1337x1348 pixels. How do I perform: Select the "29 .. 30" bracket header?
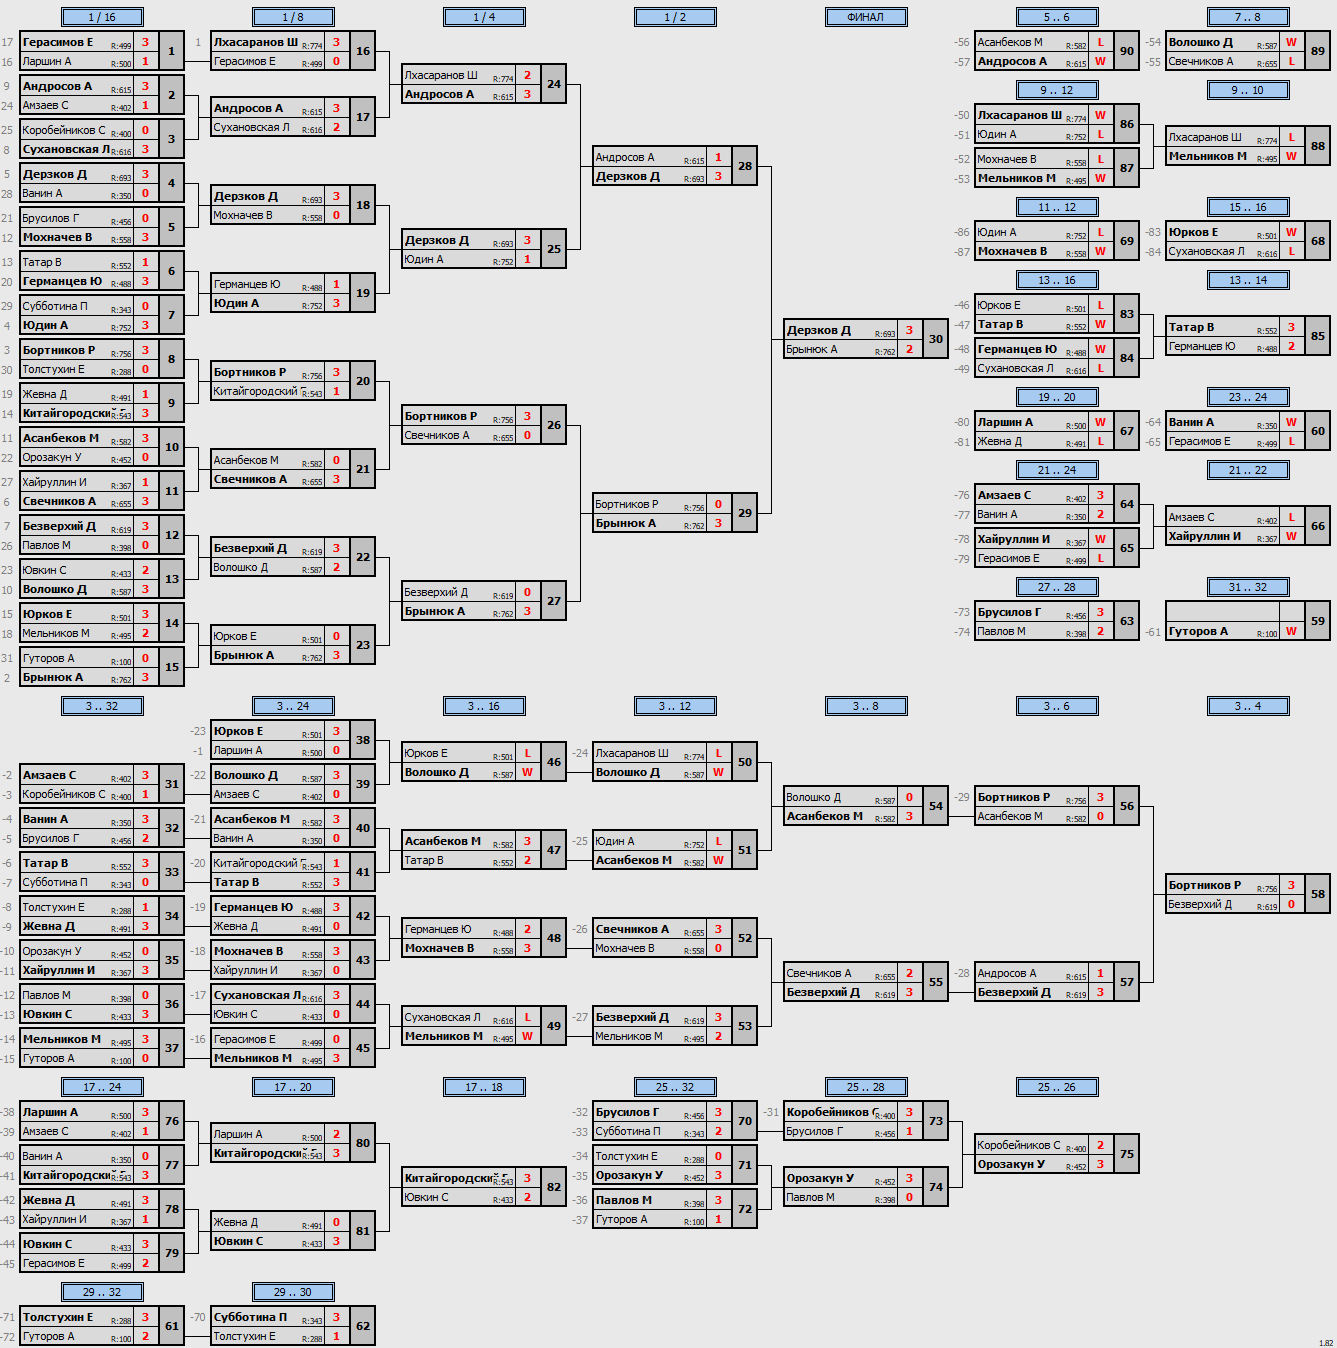(x=293, y=1292)
